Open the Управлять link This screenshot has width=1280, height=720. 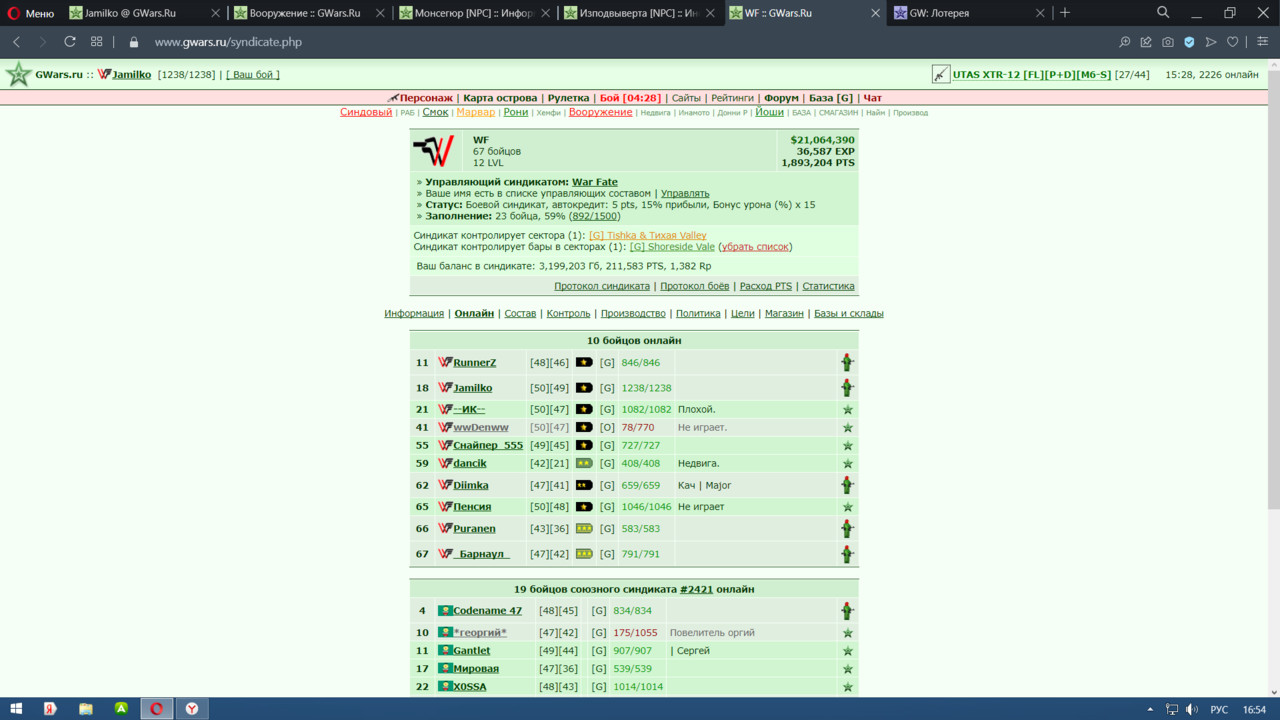pyautogui.click(x=685, y=193)
